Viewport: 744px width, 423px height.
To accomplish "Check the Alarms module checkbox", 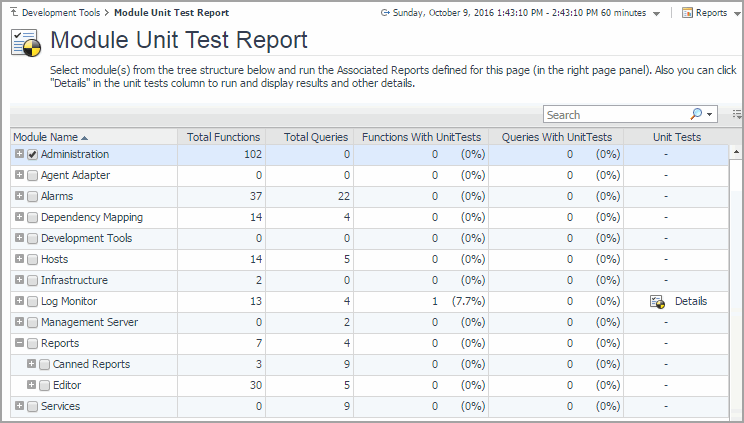I will click(33, 196).
